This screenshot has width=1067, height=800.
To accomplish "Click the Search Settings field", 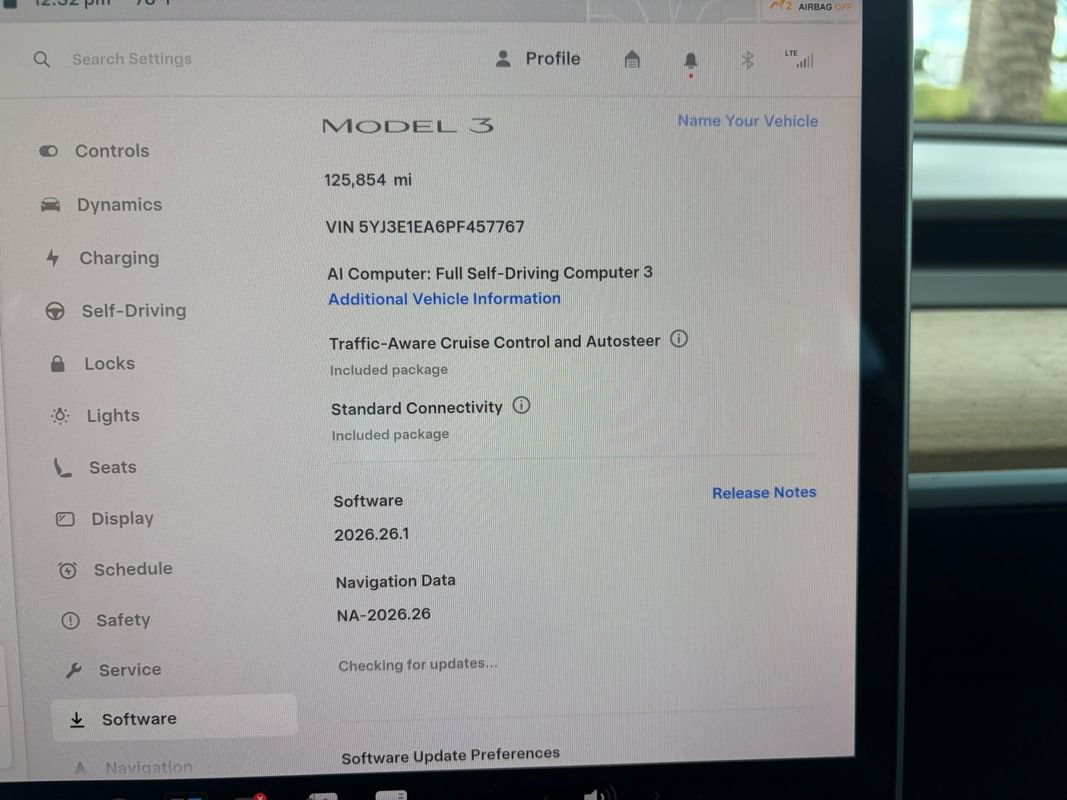I will (x=132, y=59).
